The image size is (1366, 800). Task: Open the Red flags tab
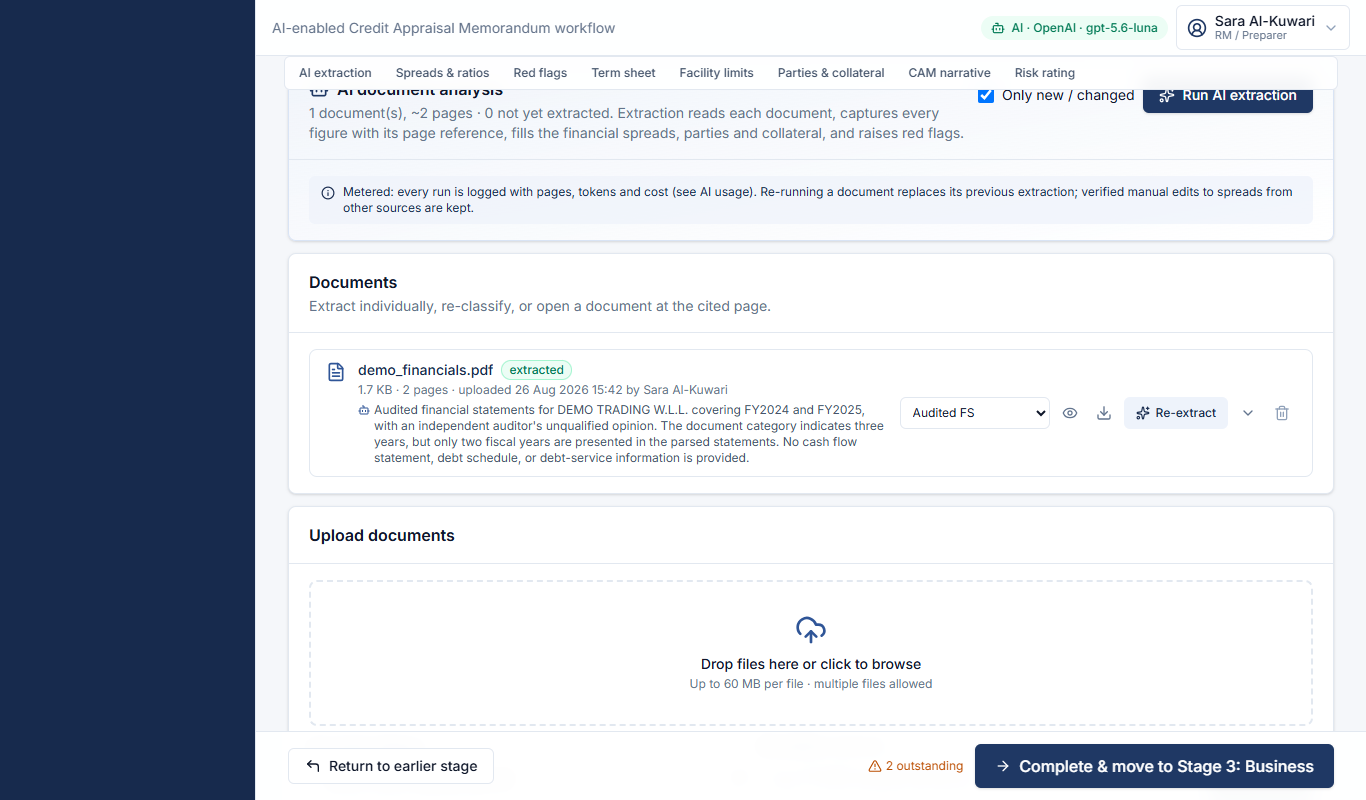(x=540, y=73)
